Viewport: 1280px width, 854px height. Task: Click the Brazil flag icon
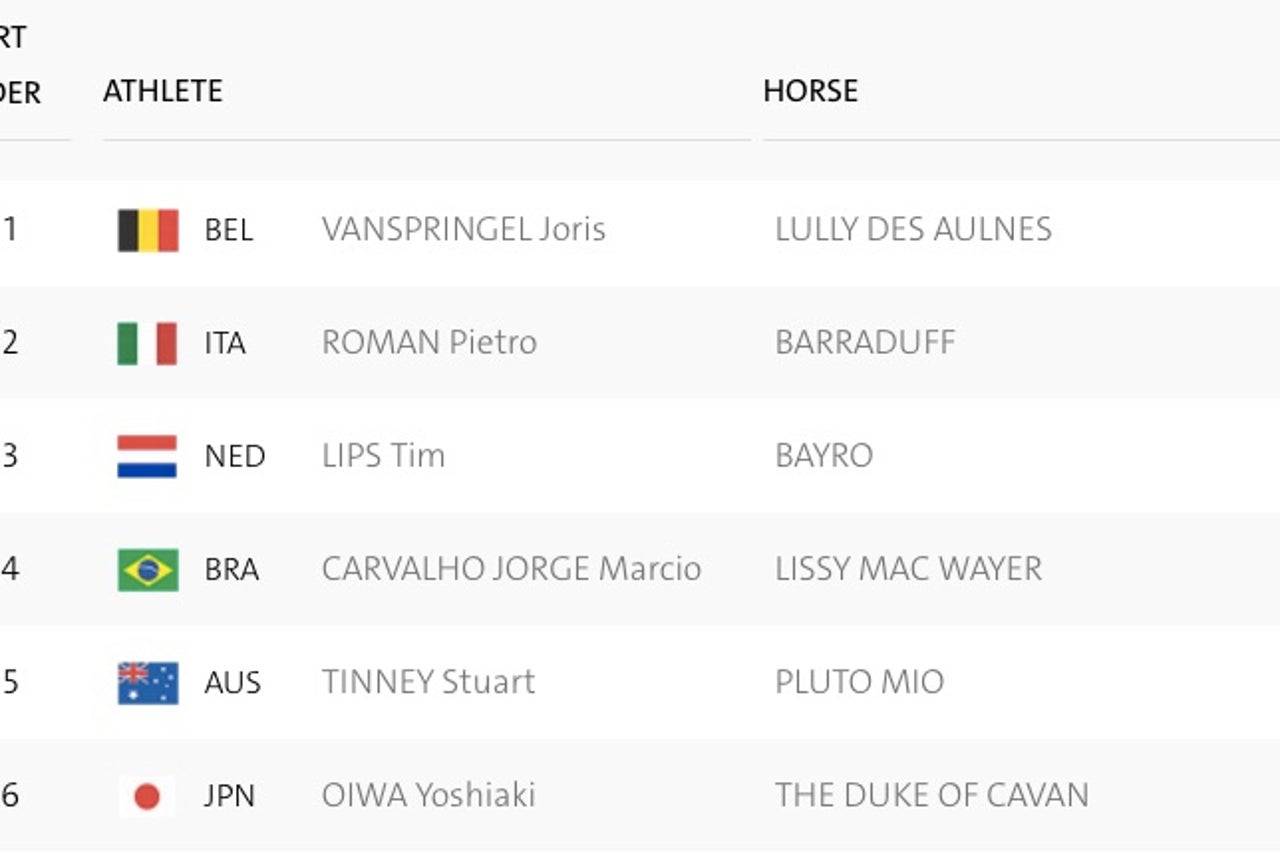coord(148,569)
